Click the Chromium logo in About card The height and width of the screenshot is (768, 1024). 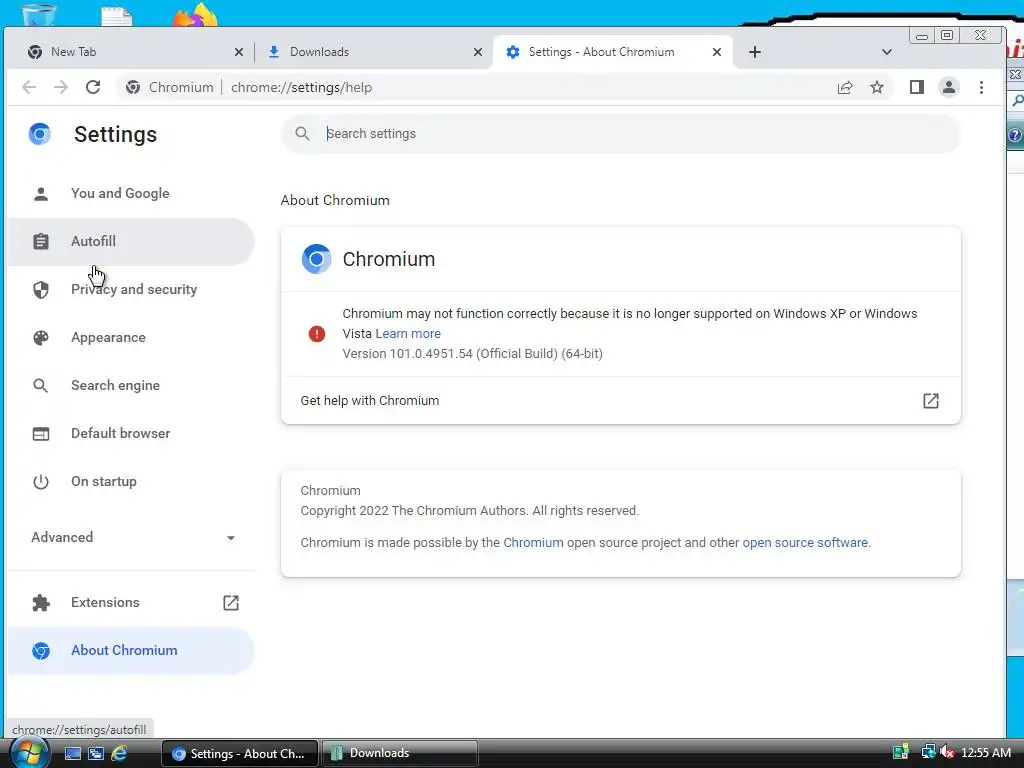(316, 259)
